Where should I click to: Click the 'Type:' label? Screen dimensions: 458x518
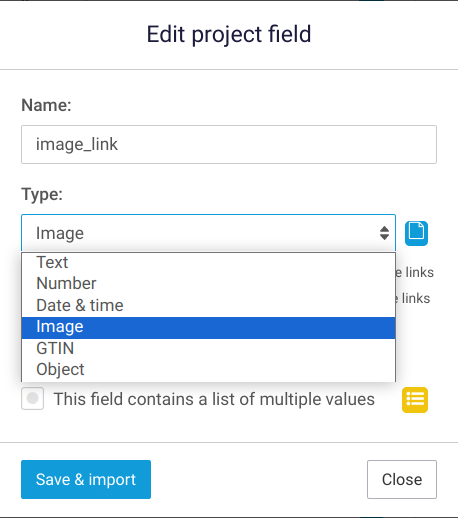pyautogui.click(x=42, y=194)
